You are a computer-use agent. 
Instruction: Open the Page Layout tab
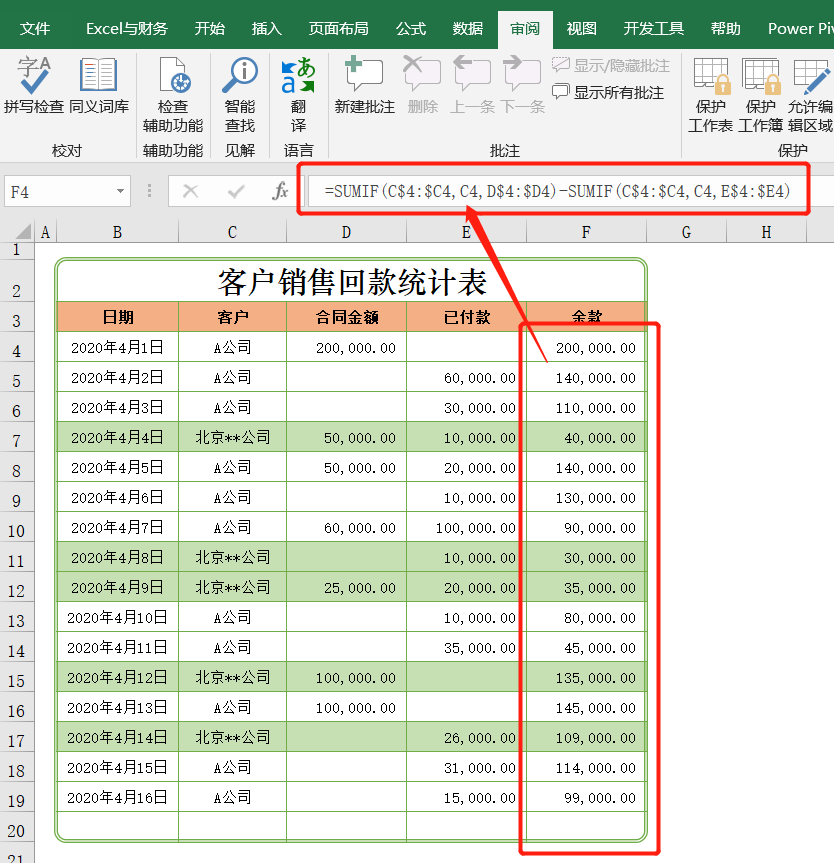(x=338, y=28)
